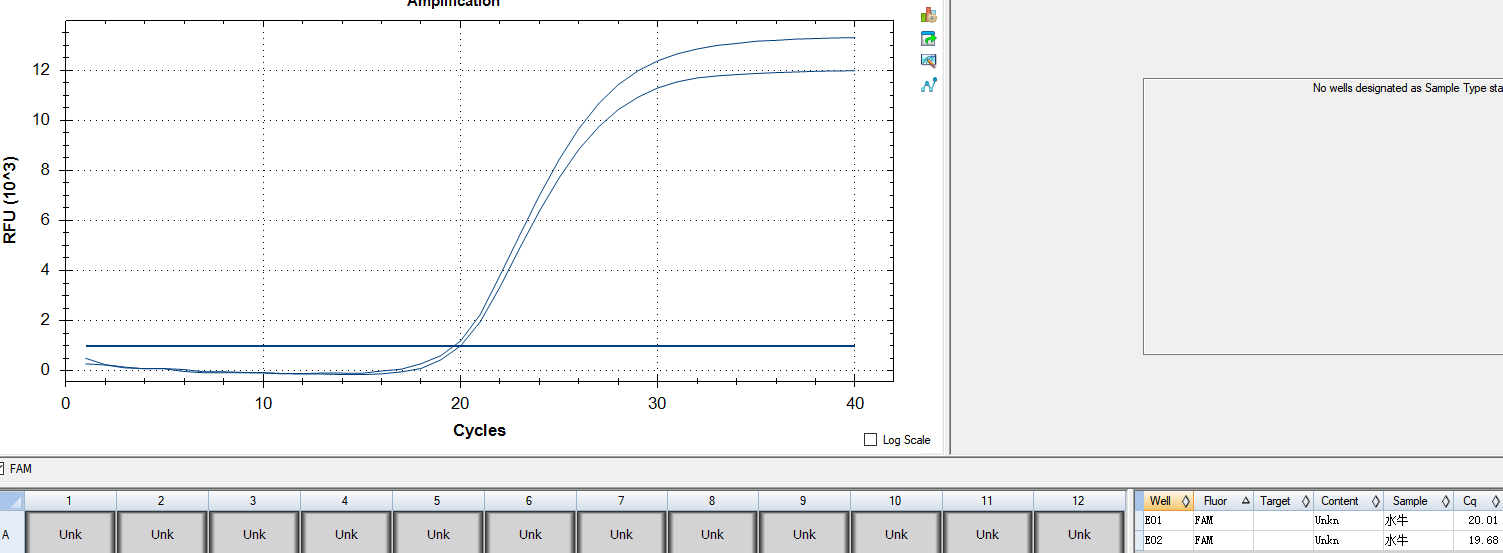
Task: Open the chart settings icon with gear
Action: (929, 15)
